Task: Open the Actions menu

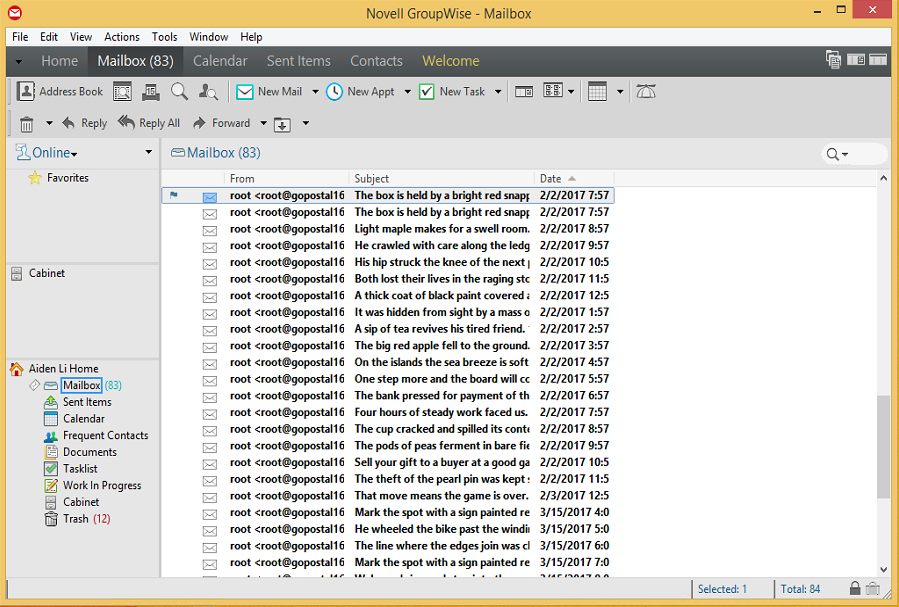Action: (122, 37)
